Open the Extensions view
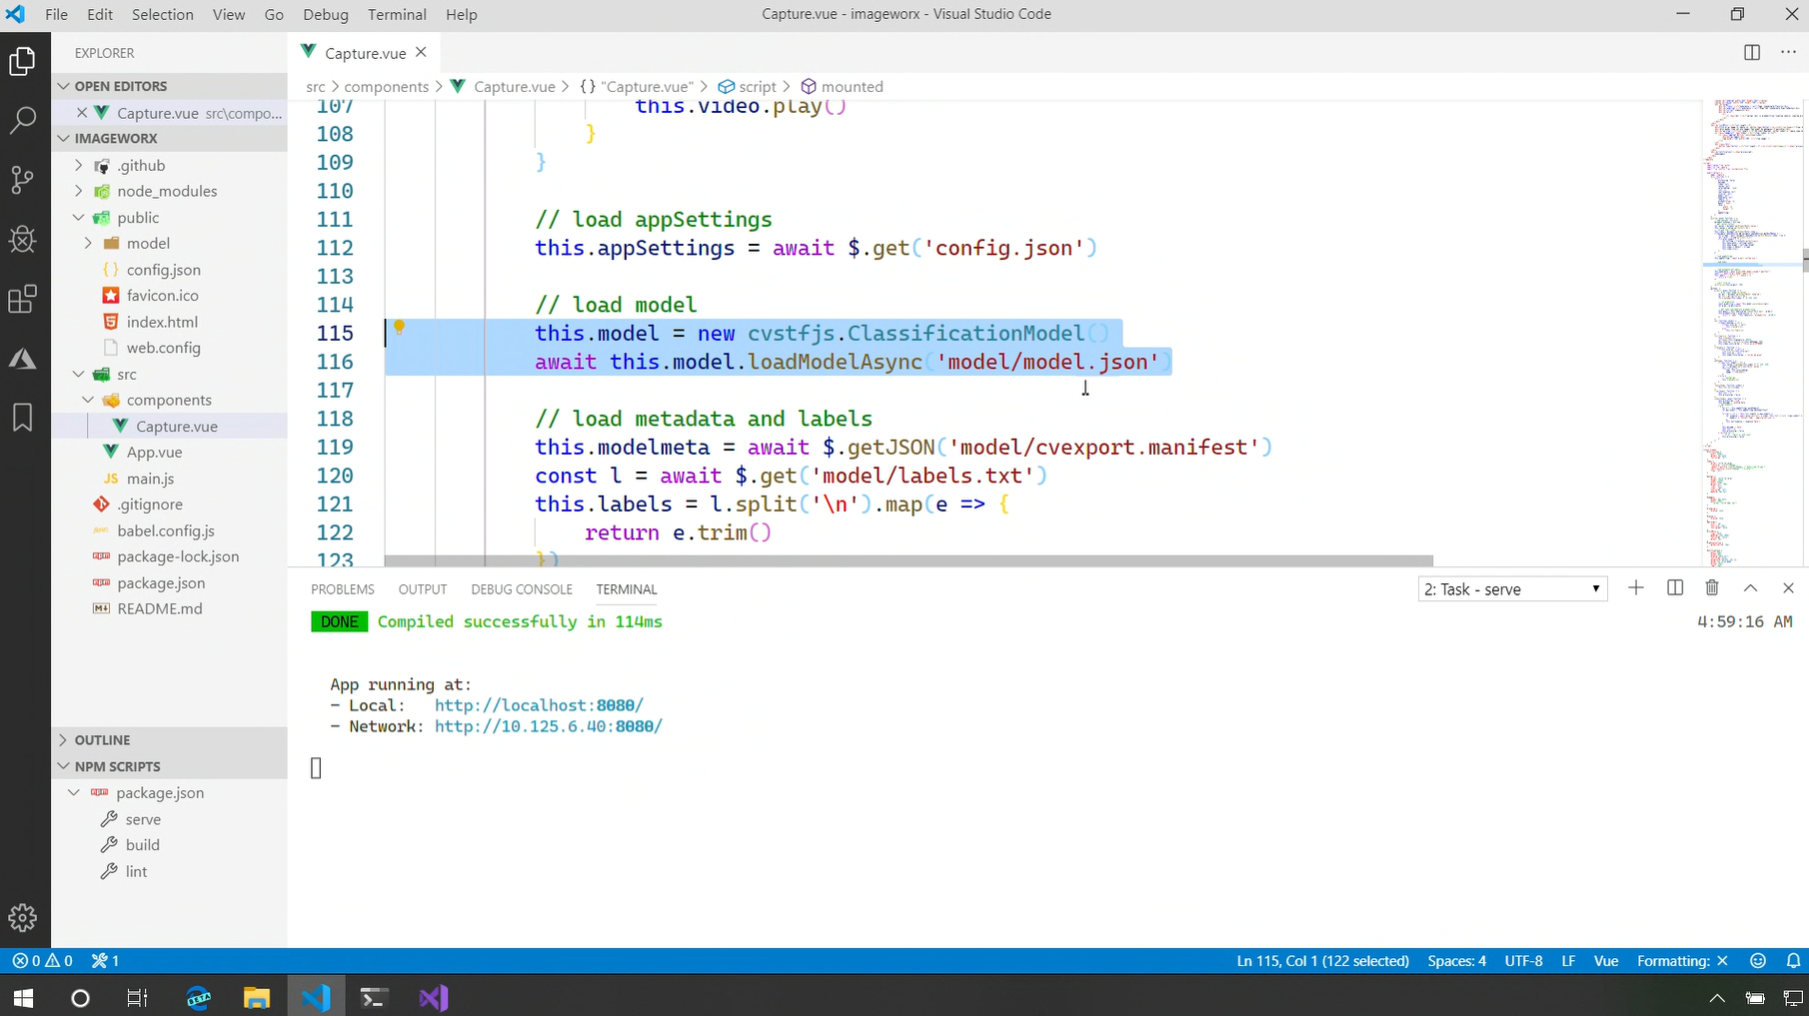 click(22, 299)
